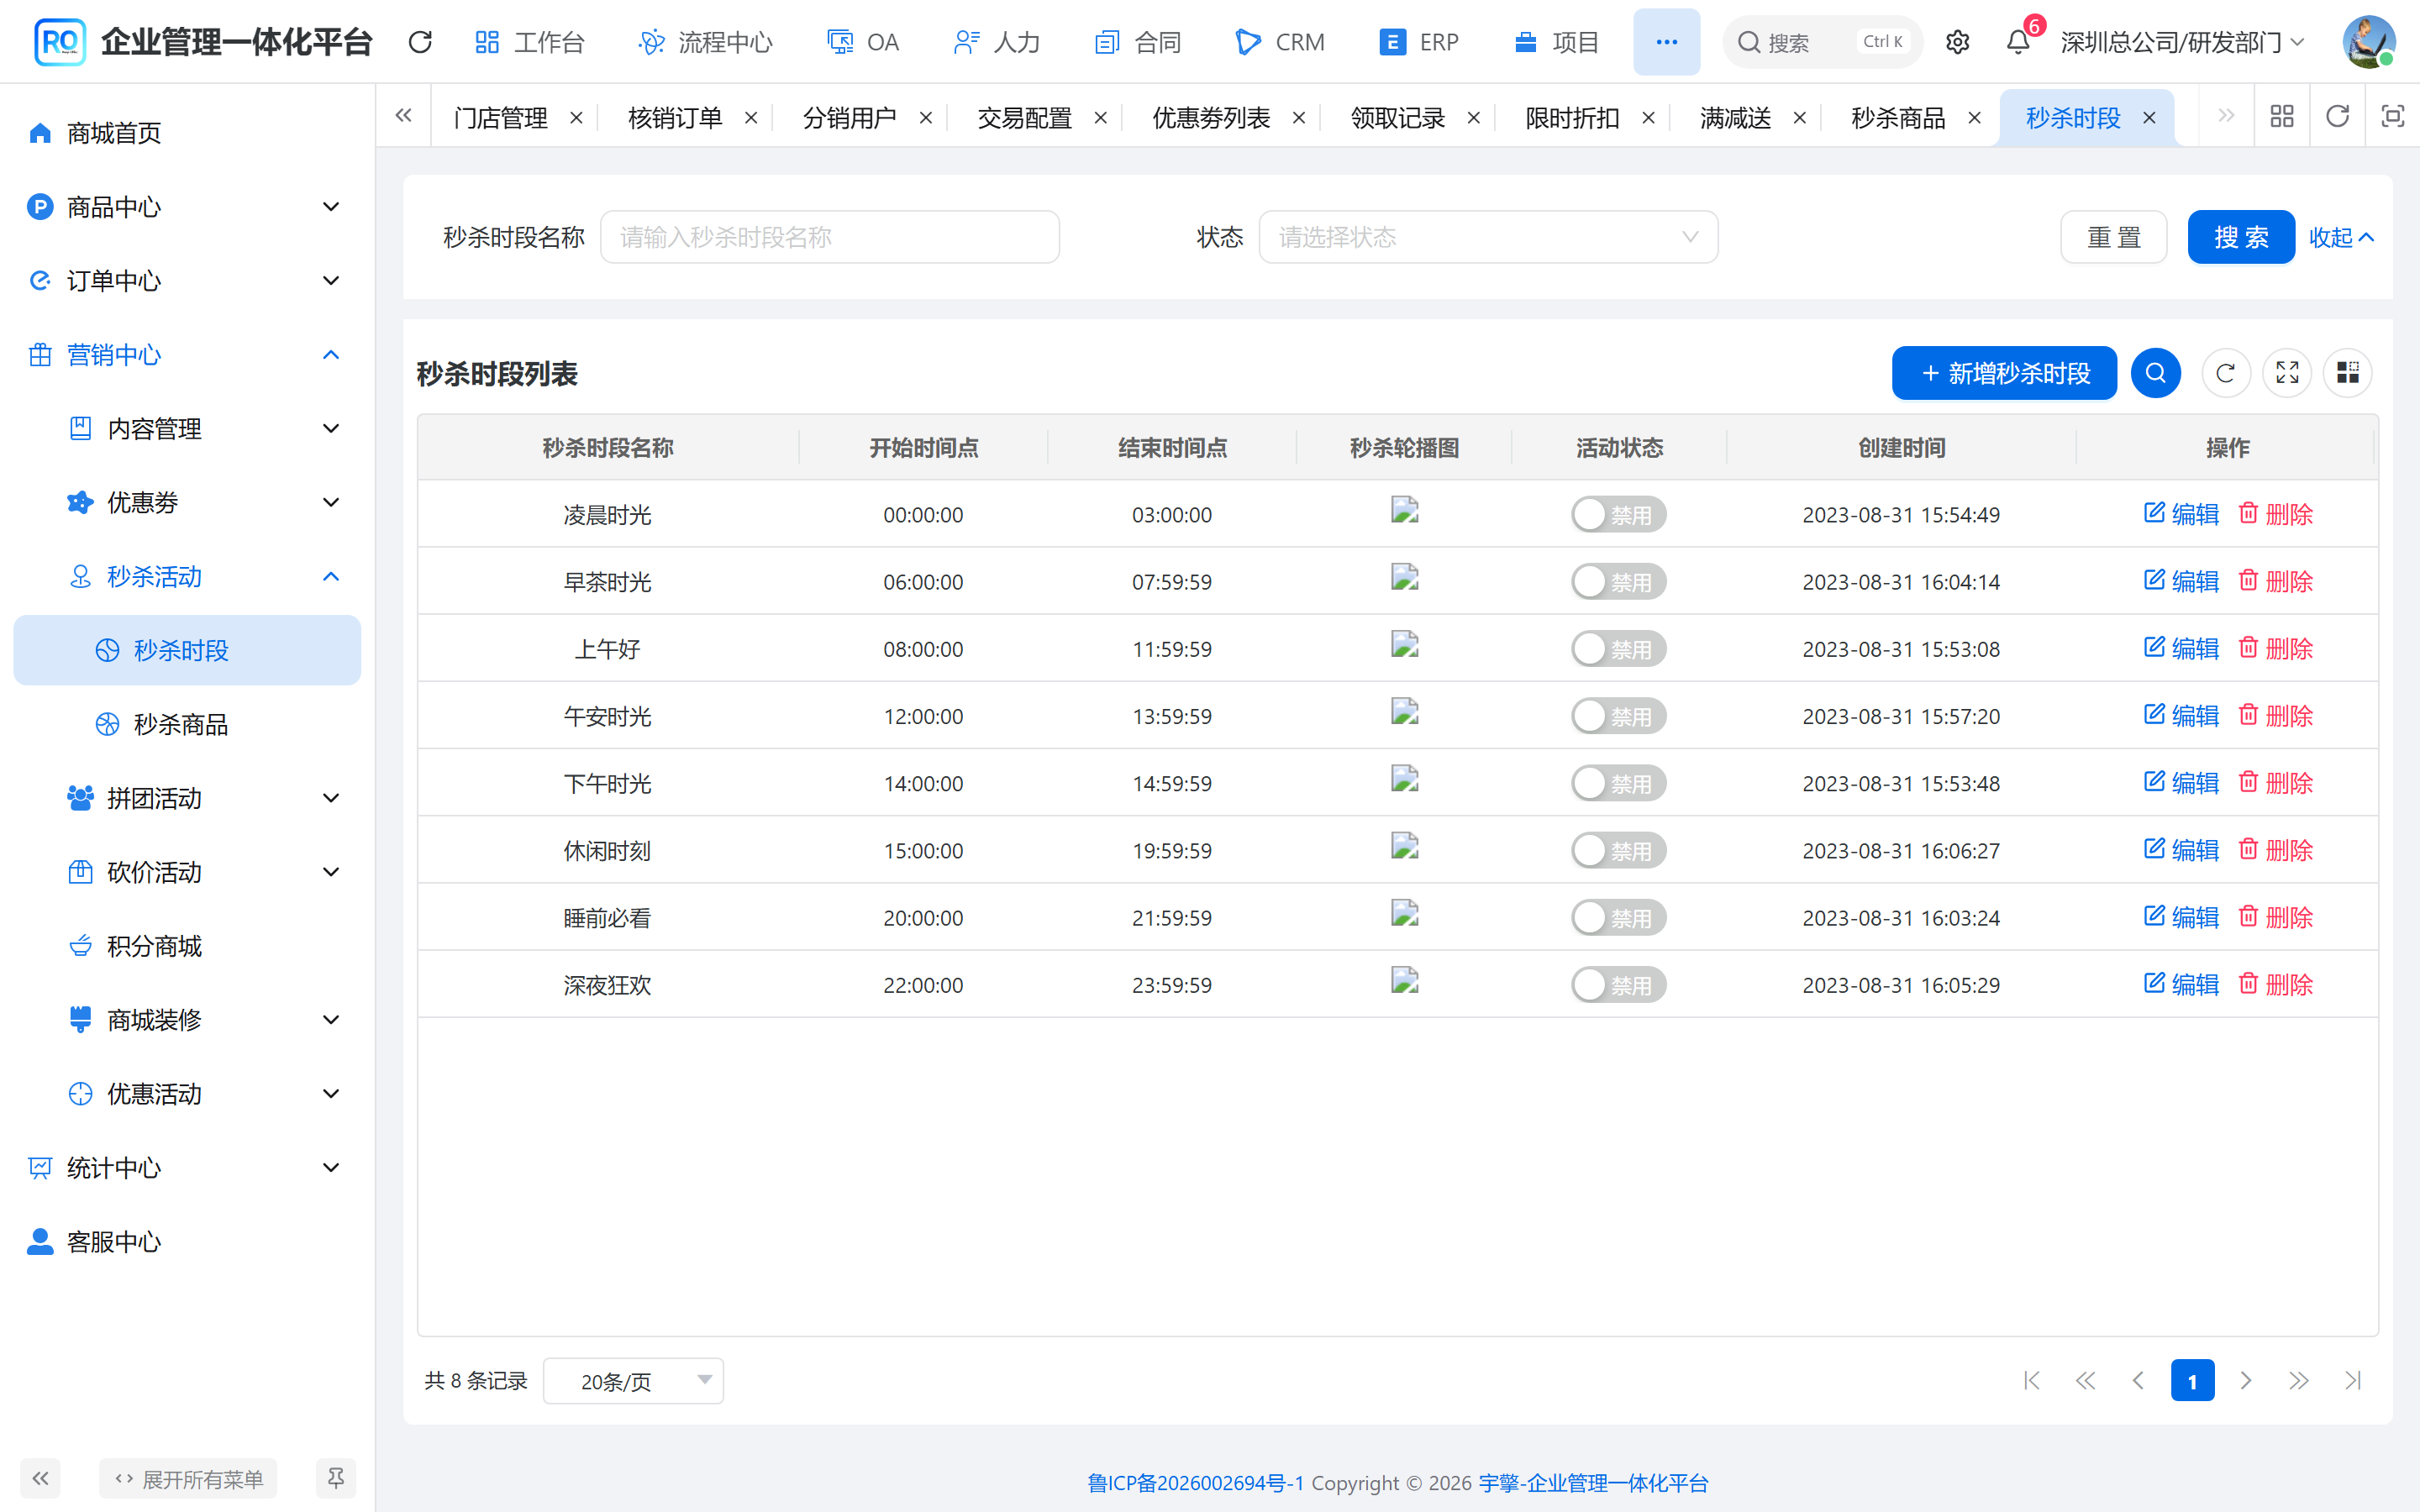Screen dimensions: 2420x1512
Task: Open the 20条/页 page size dropdown
Action: click(x=633, y=1381)
